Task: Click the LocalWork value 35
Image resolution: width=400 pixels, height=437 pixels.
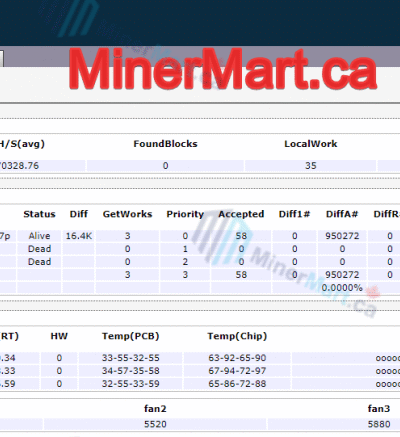Action: tap(311, 166)
